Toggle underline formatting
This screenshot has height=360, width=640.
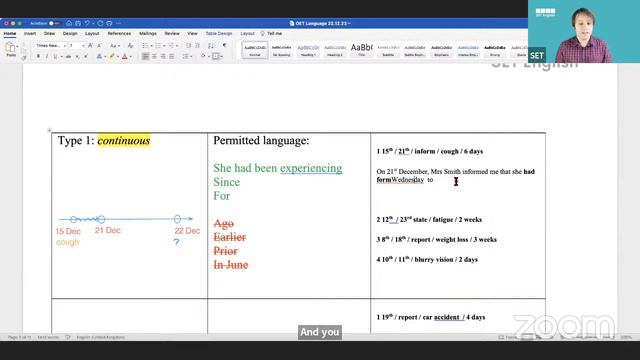pyautogui.click(x=56, y=56)
